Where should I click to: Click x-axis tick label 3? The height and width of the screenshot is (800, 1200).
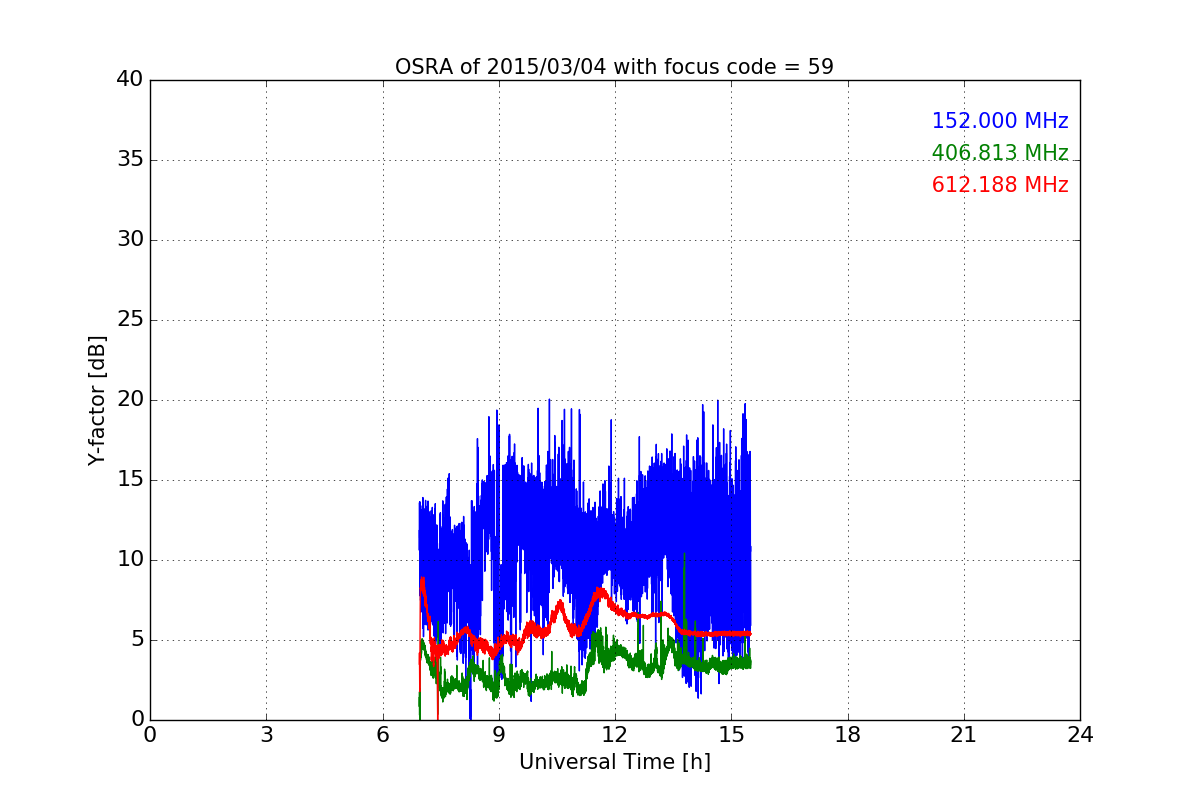click(x=266, y=735)
